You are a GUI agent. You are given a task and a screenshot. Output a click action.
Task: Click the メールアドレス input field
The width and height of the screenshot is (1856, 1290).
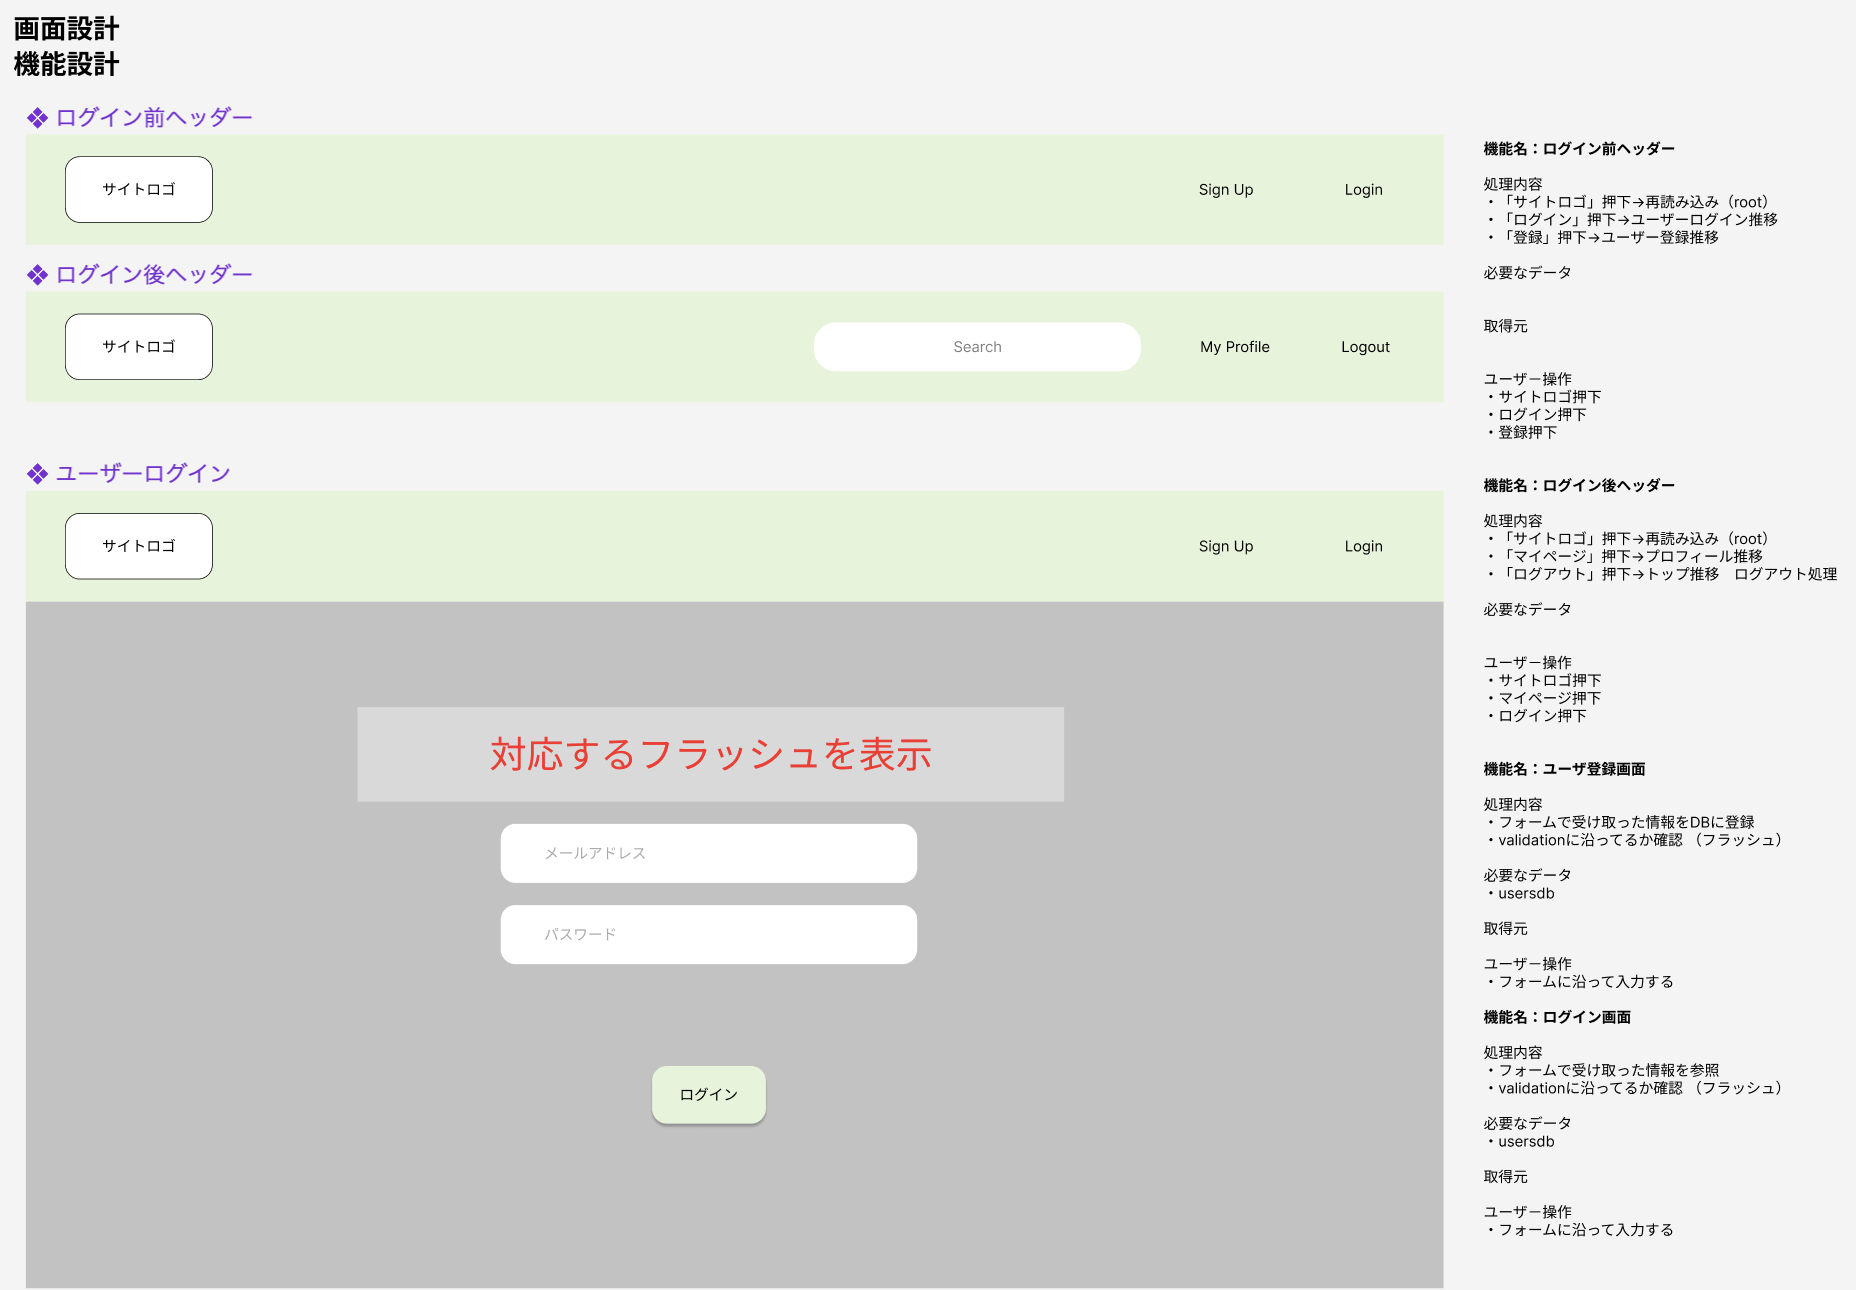[x=708, y=853]
